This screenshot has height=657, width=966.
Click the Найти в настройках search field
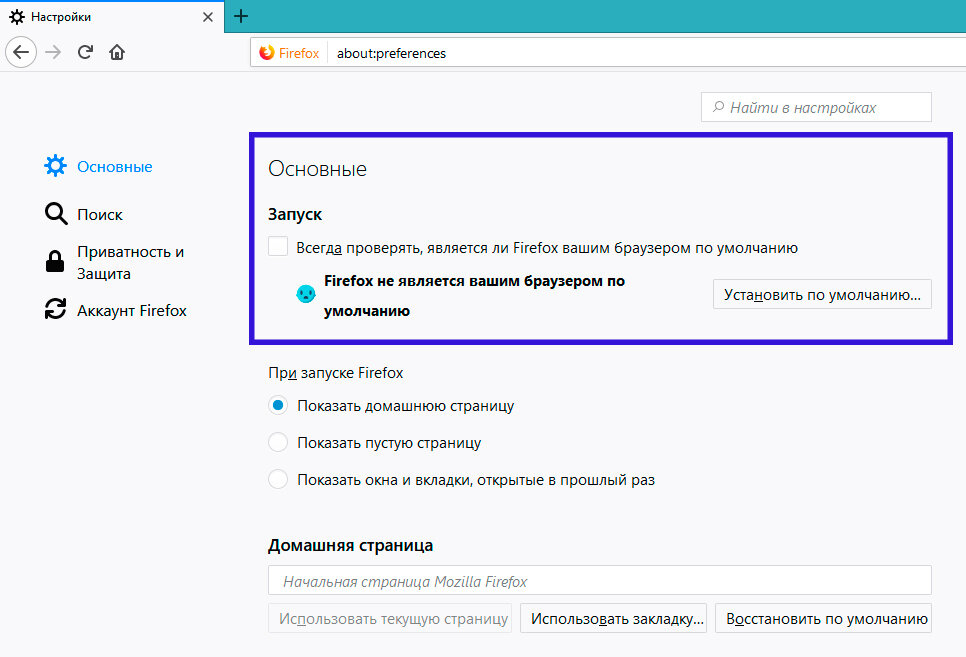pos(816,107)
